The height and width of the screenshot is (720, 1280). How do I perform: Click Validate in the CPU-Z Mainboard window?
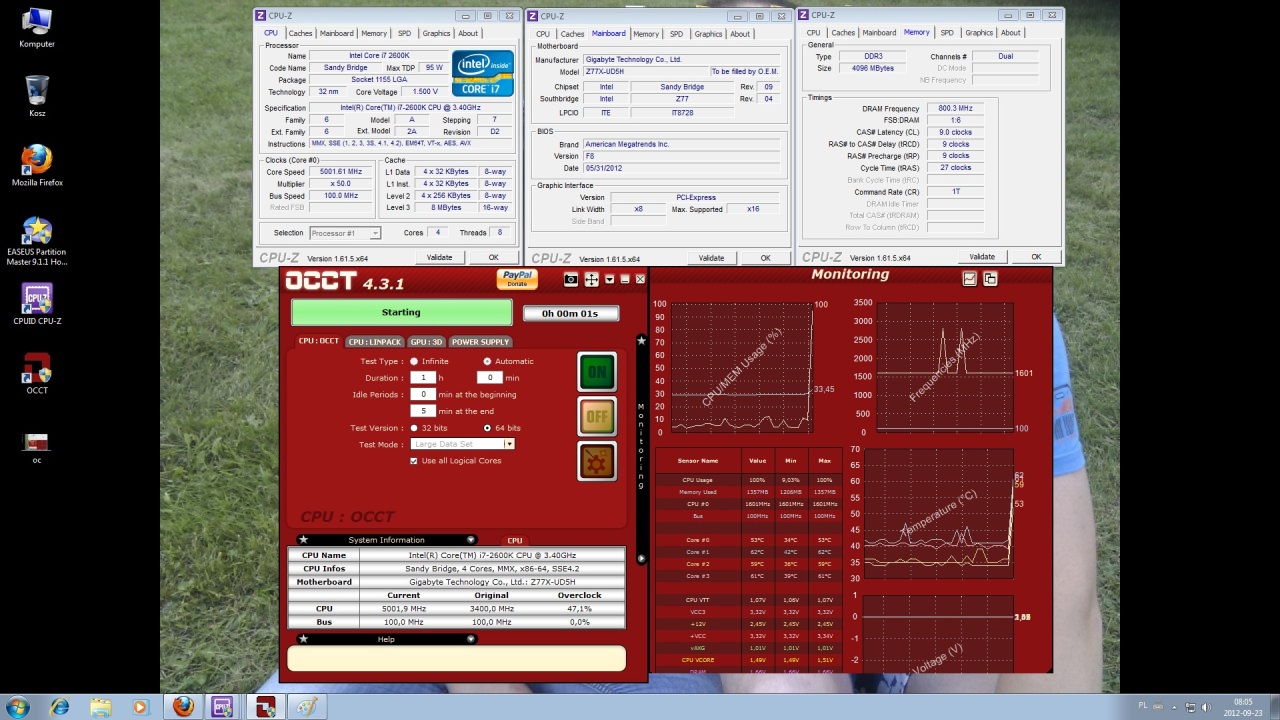pos(711,258)
